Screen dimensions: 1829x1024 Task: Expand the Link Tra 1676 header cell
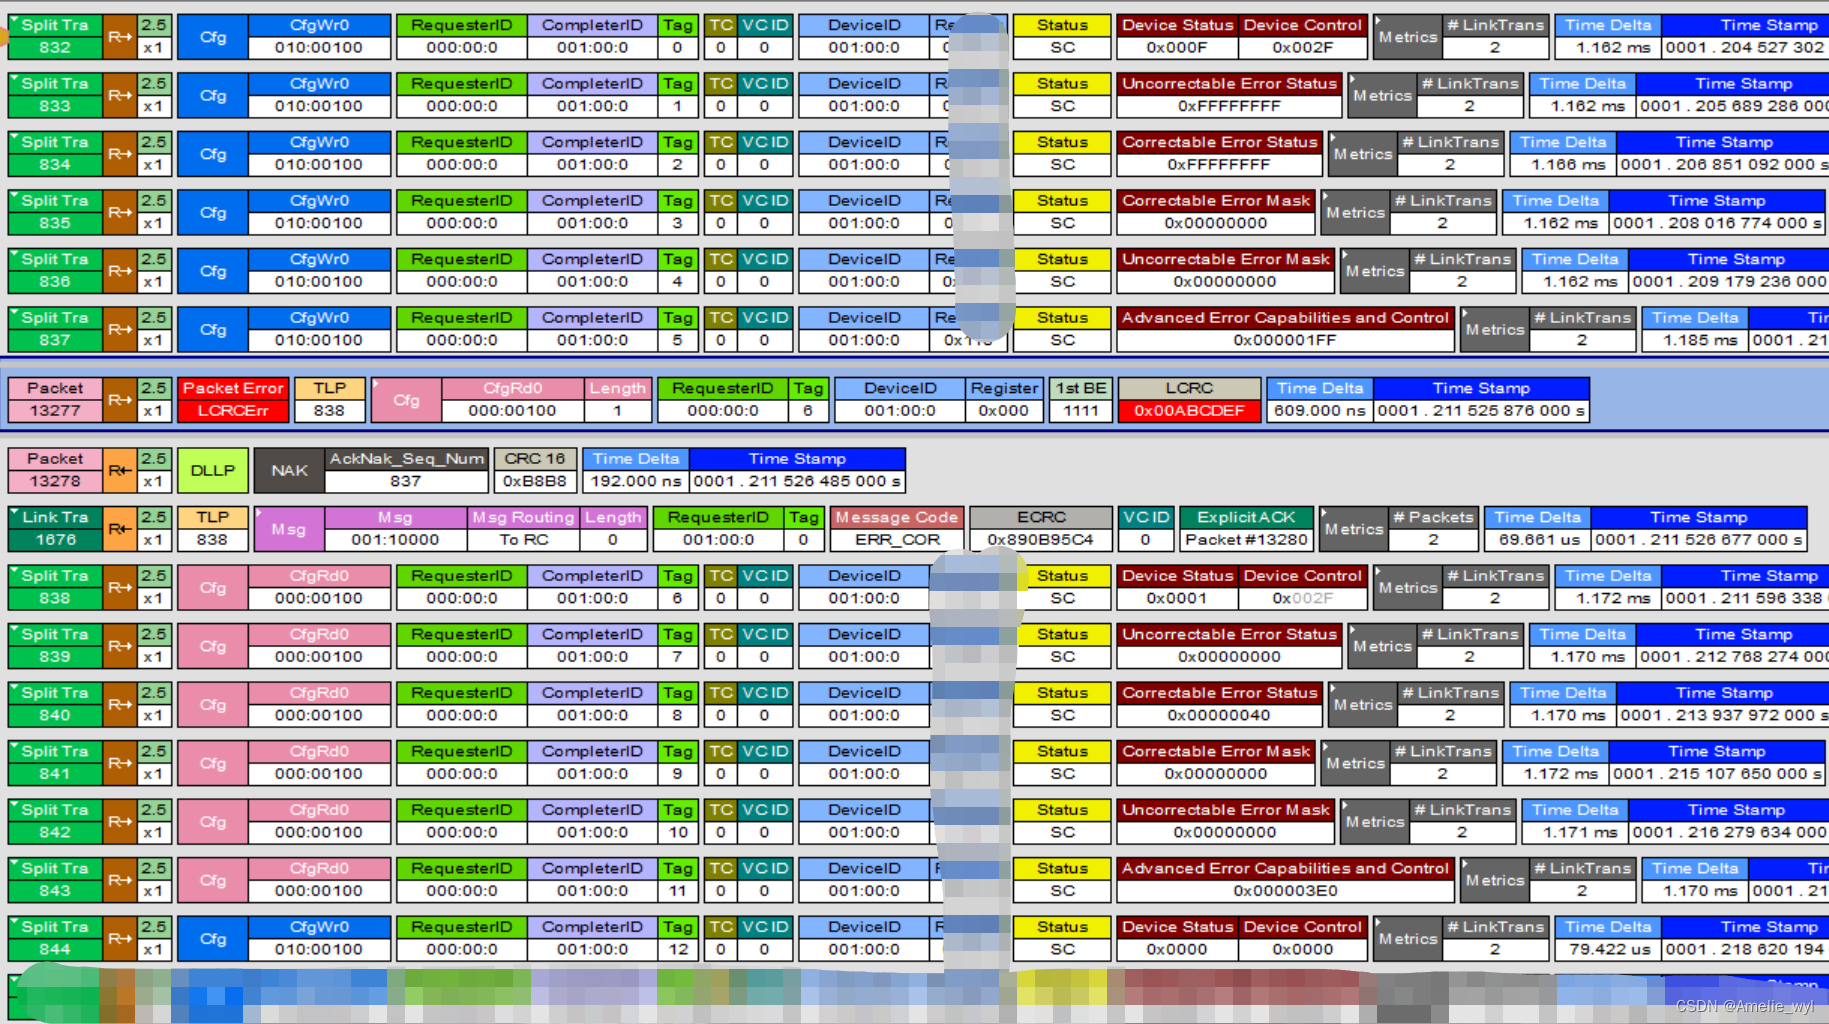tap(55, 529)
